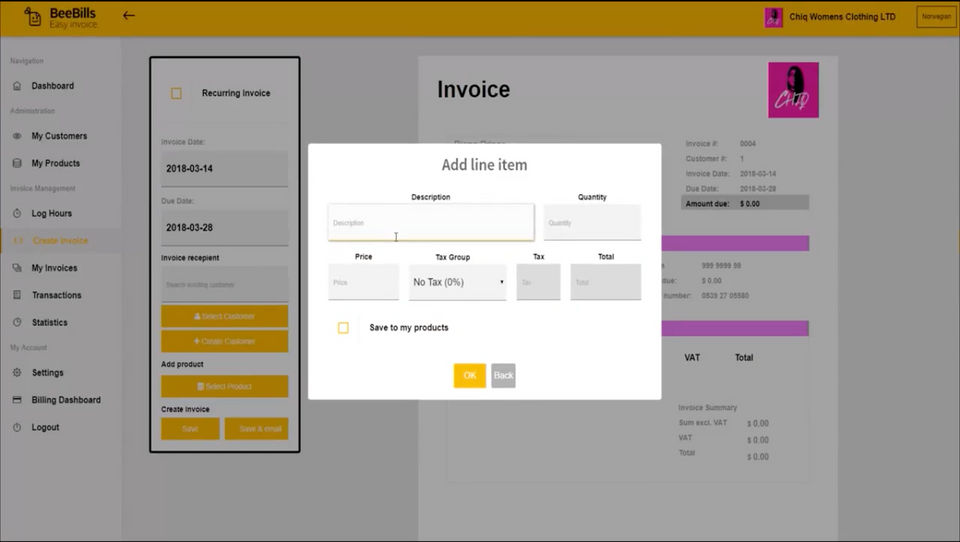
Task: Click Chiq company avatar in header
Action: [x=773, y=17]
